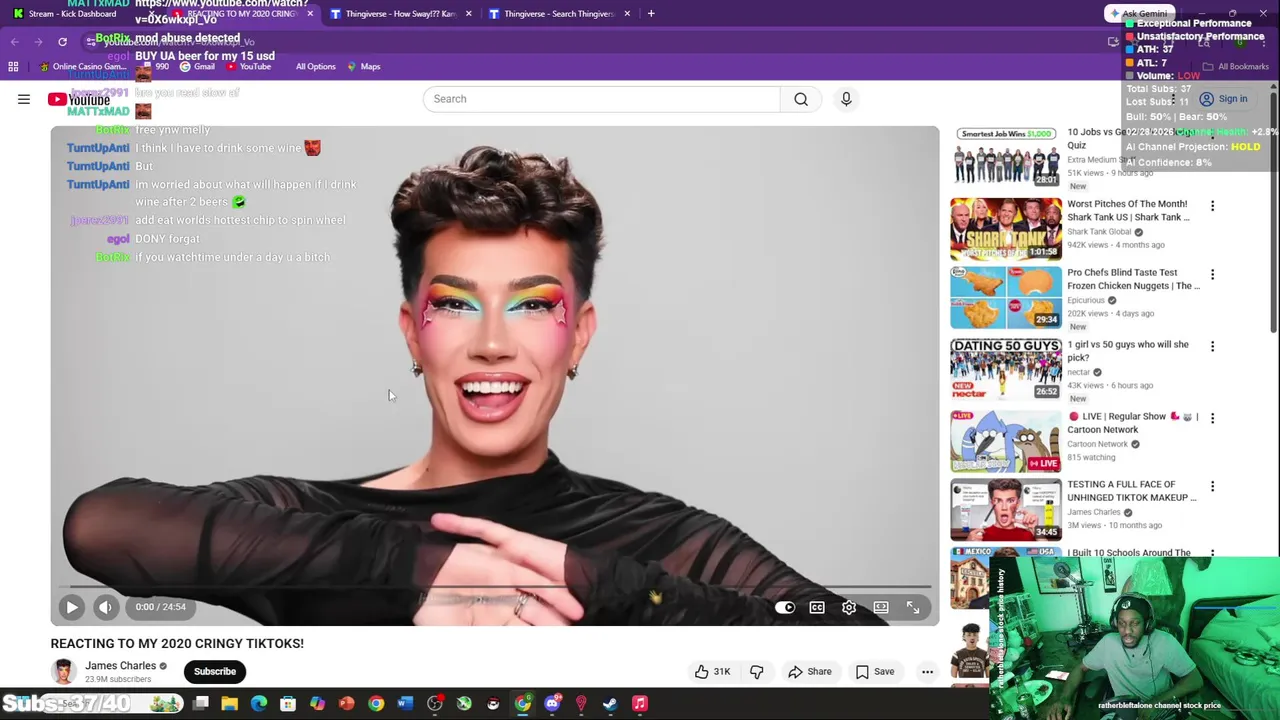Subscribe to James Charles channel
The image size is (1280, 720).
coord(215,672)
